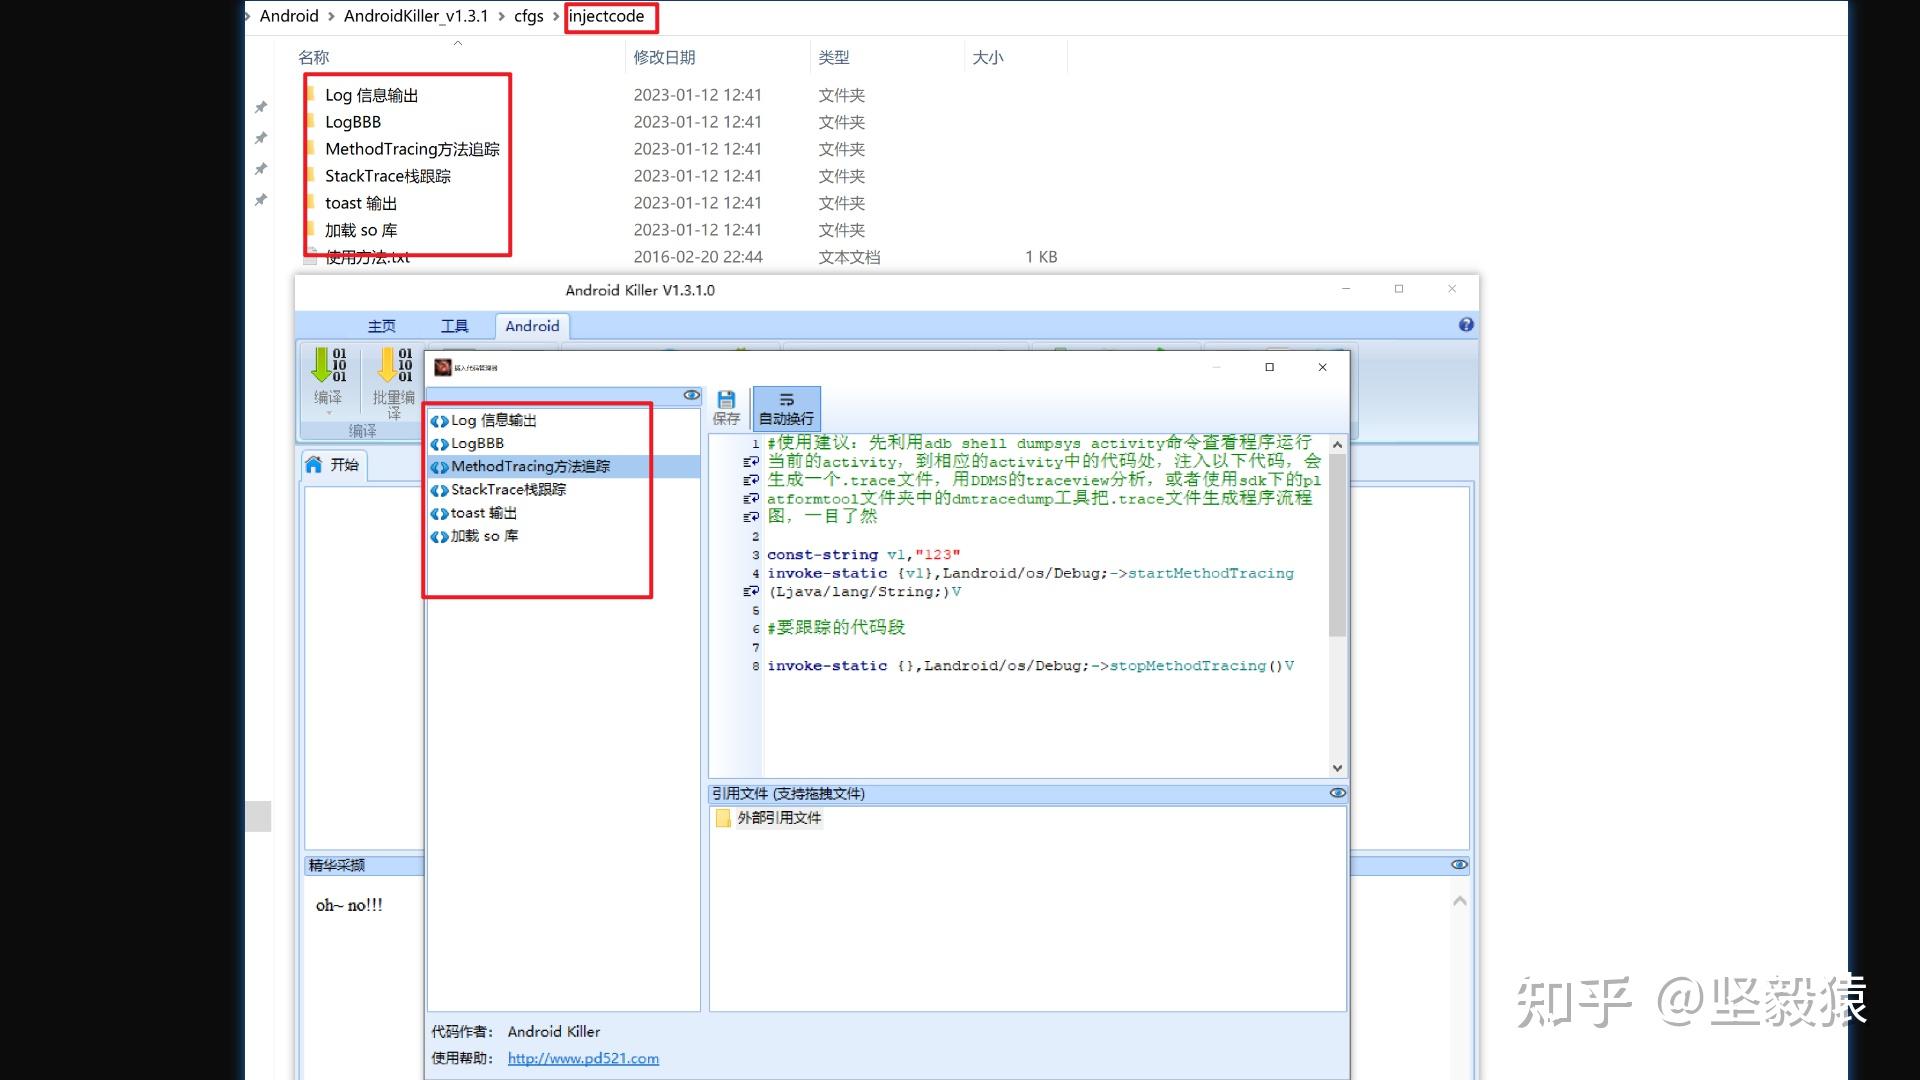Click 'Android' in Explorer breadcrumb path
The height and width of the screenshot is (1080, 1920).
pyautogui.click(x=289, y=16)
